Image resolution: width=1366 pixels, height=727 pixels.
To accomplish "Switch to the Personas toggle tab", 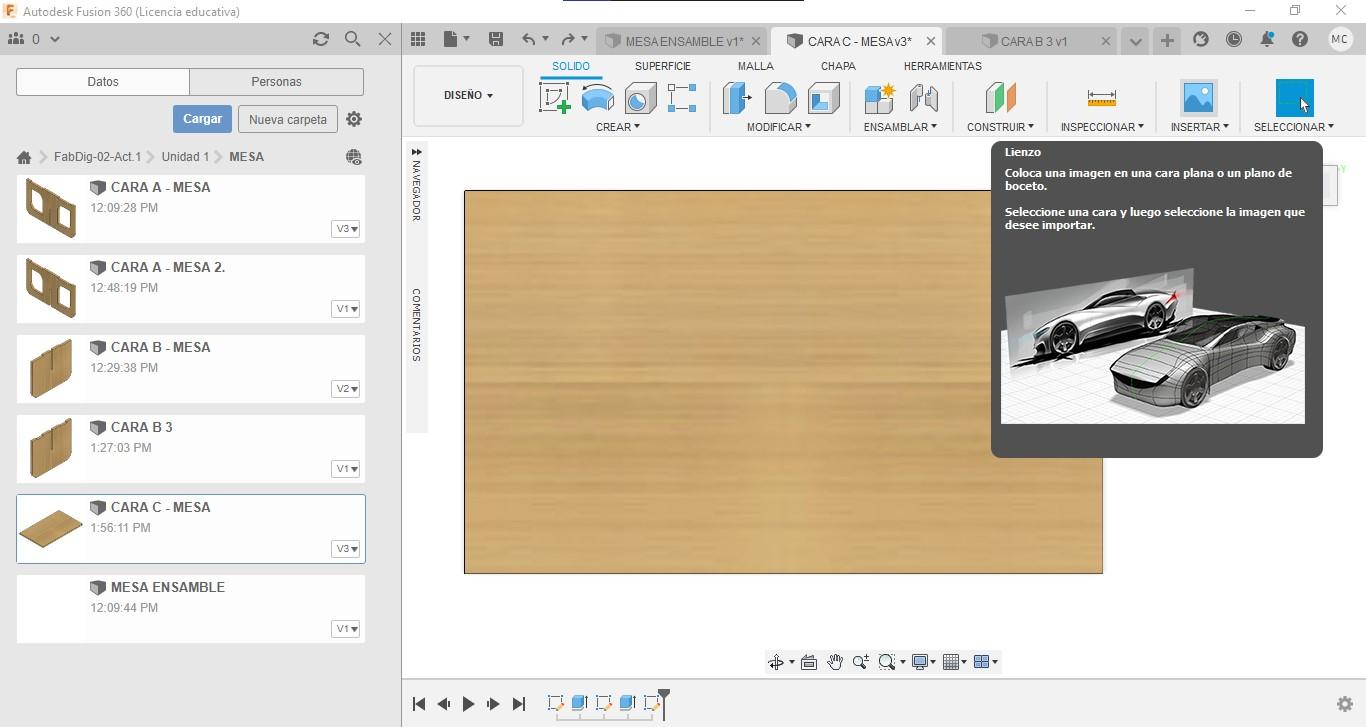I will [x=276, y=82].
